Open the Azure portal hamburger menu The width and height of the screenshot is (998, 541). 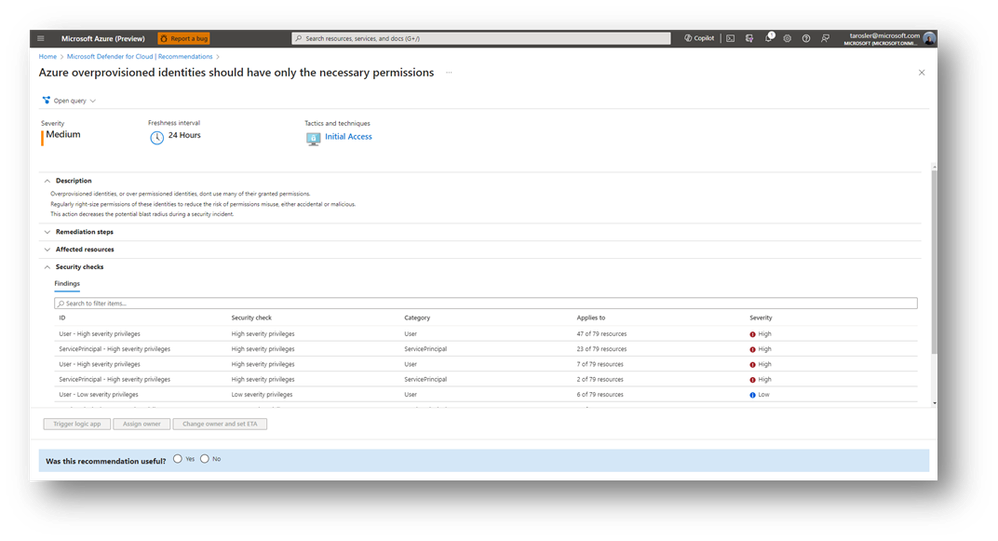pyautogui.click(x=41, y=38)
